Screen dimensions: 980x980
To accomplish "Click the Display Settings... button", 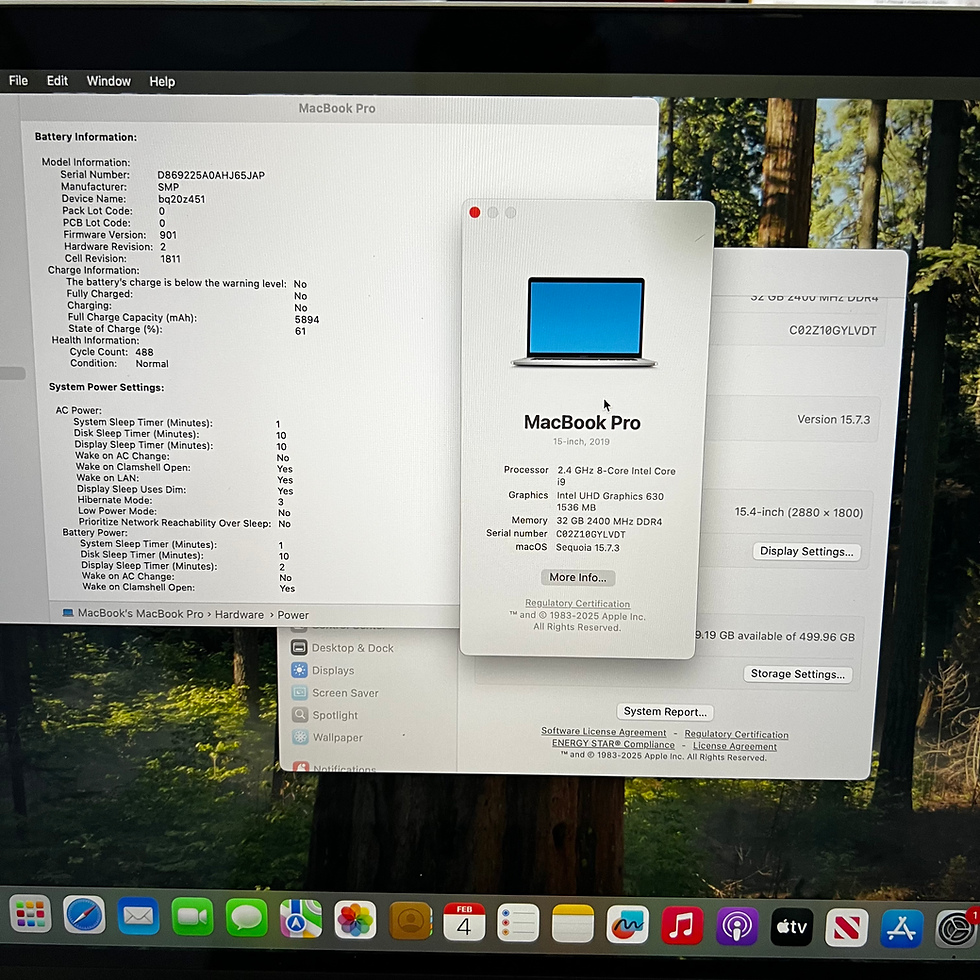I will pyautogui.click(x=806, y=551).
